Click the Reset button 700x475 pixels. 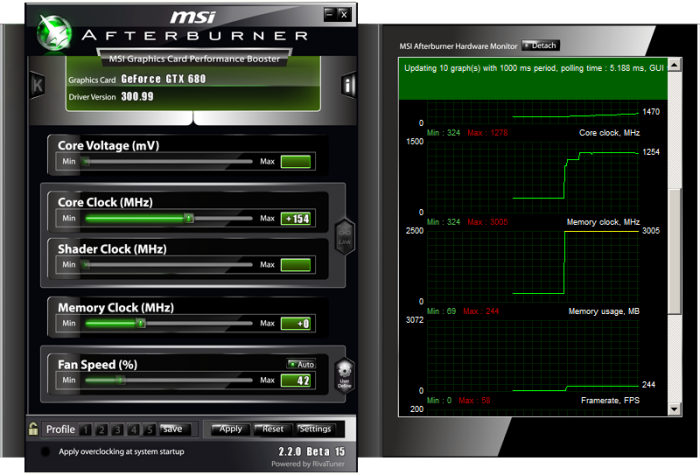(270, 429)
